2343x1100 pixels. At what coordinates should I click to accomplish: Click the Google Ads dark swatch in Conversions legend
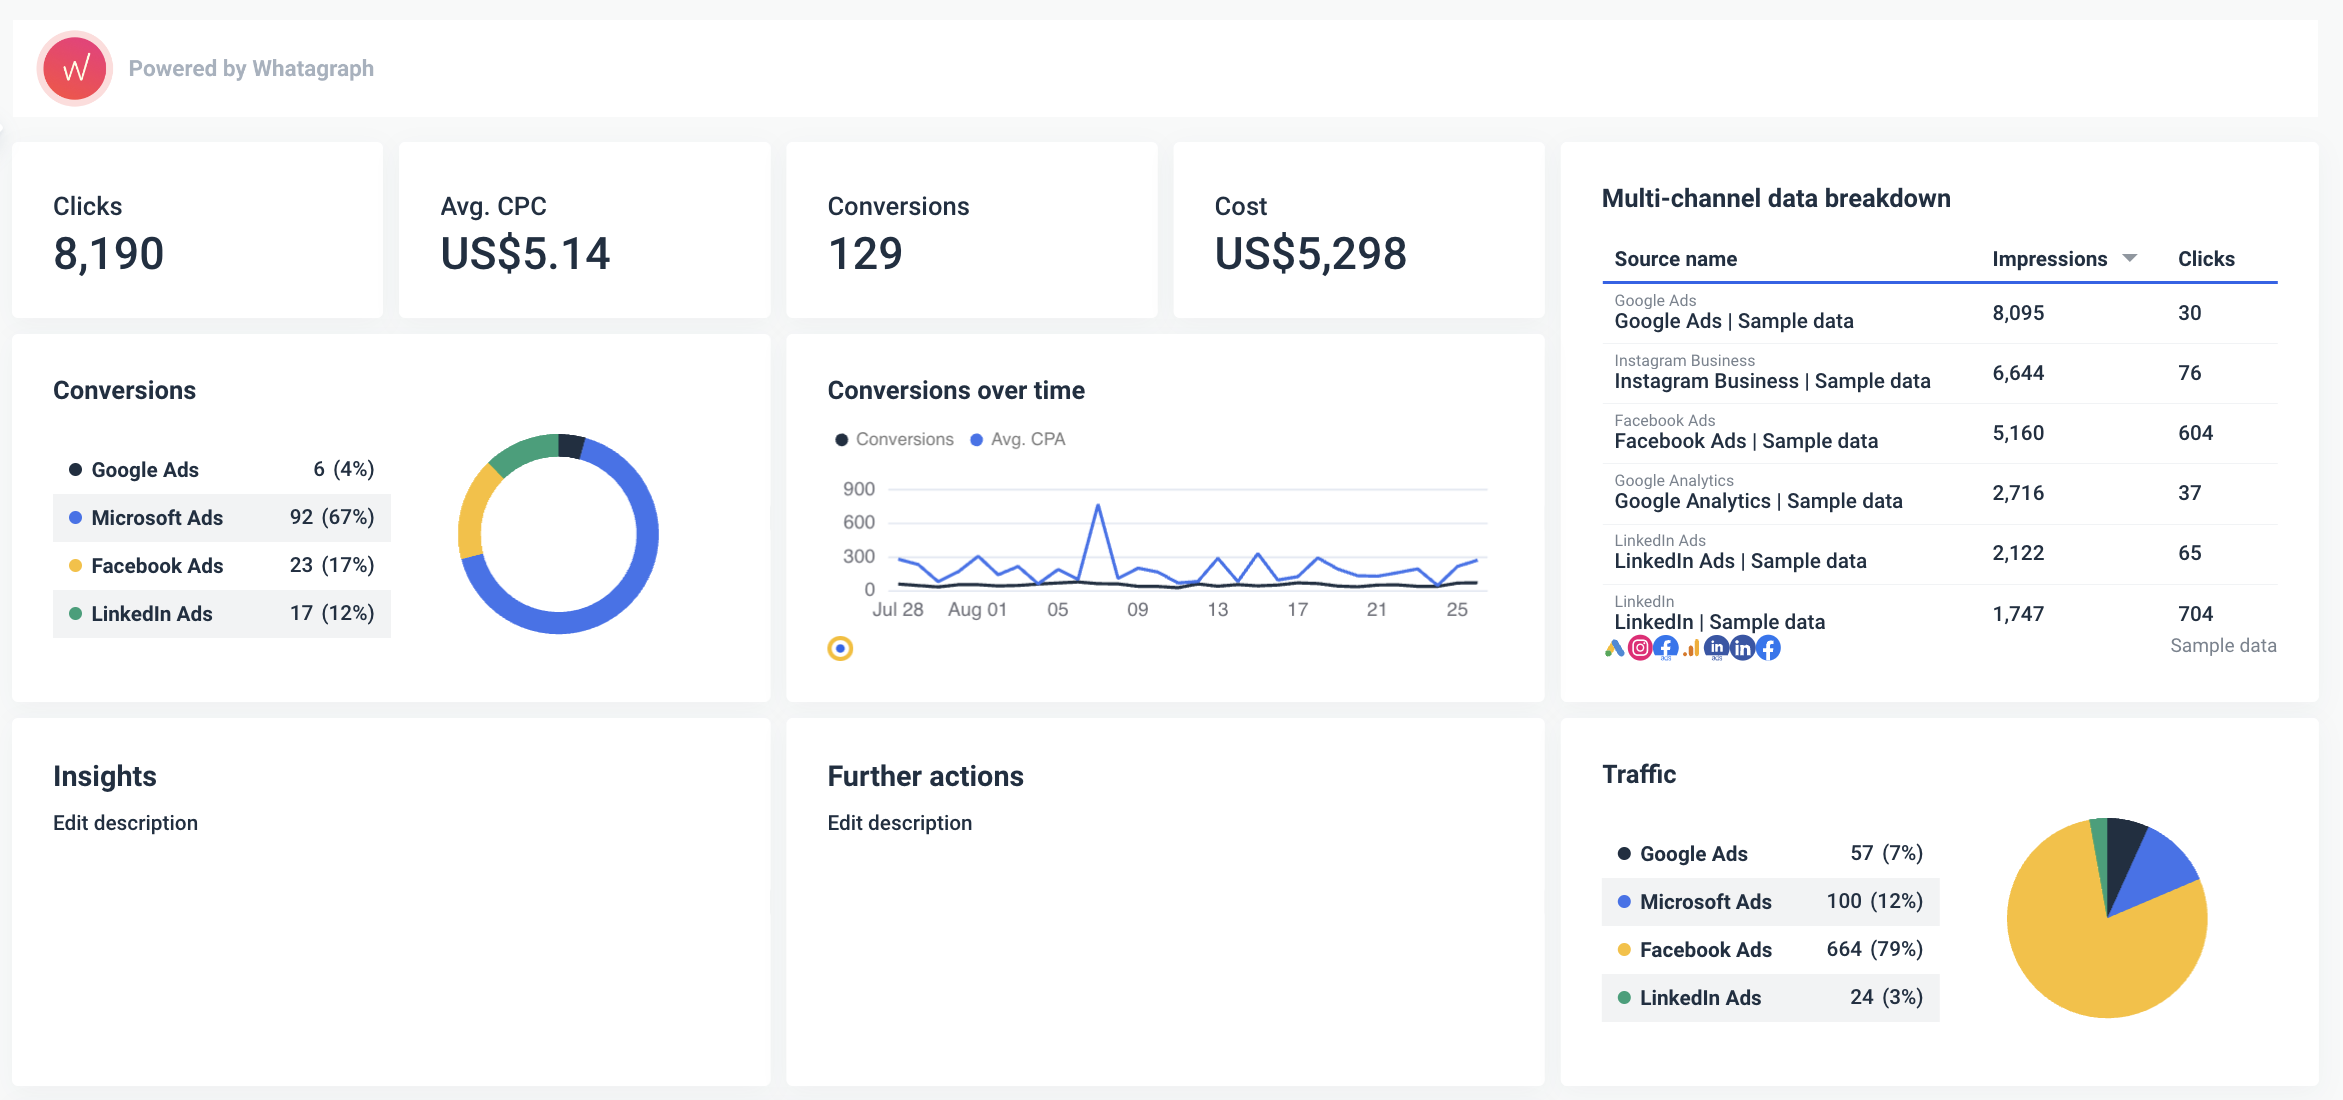pyautogui.click(x=75, y=470)
